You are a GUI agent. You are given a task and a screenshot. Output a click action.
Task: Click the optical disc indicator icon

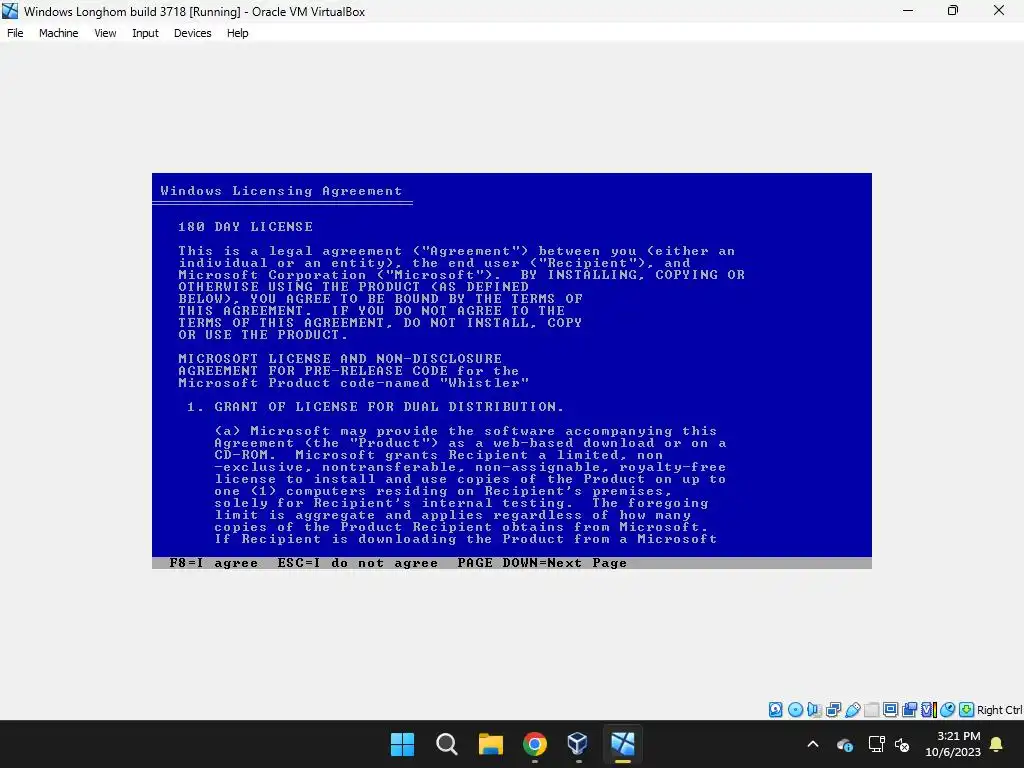(795, 710)
